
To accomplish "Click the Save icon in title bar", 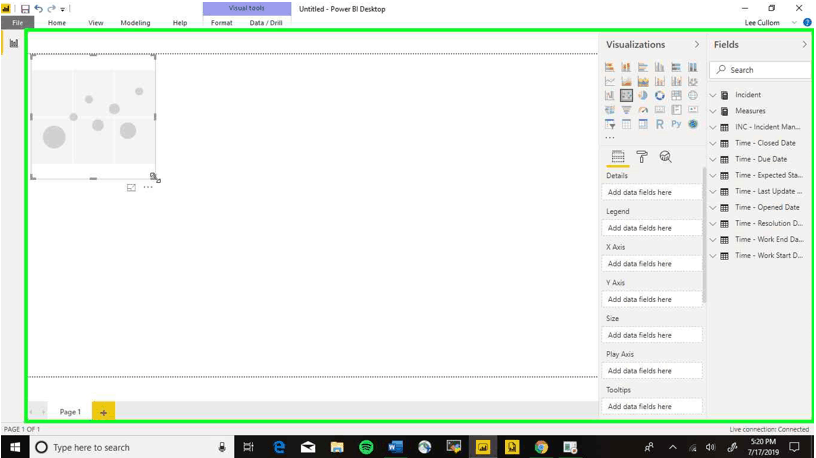I will coord(25,9).
